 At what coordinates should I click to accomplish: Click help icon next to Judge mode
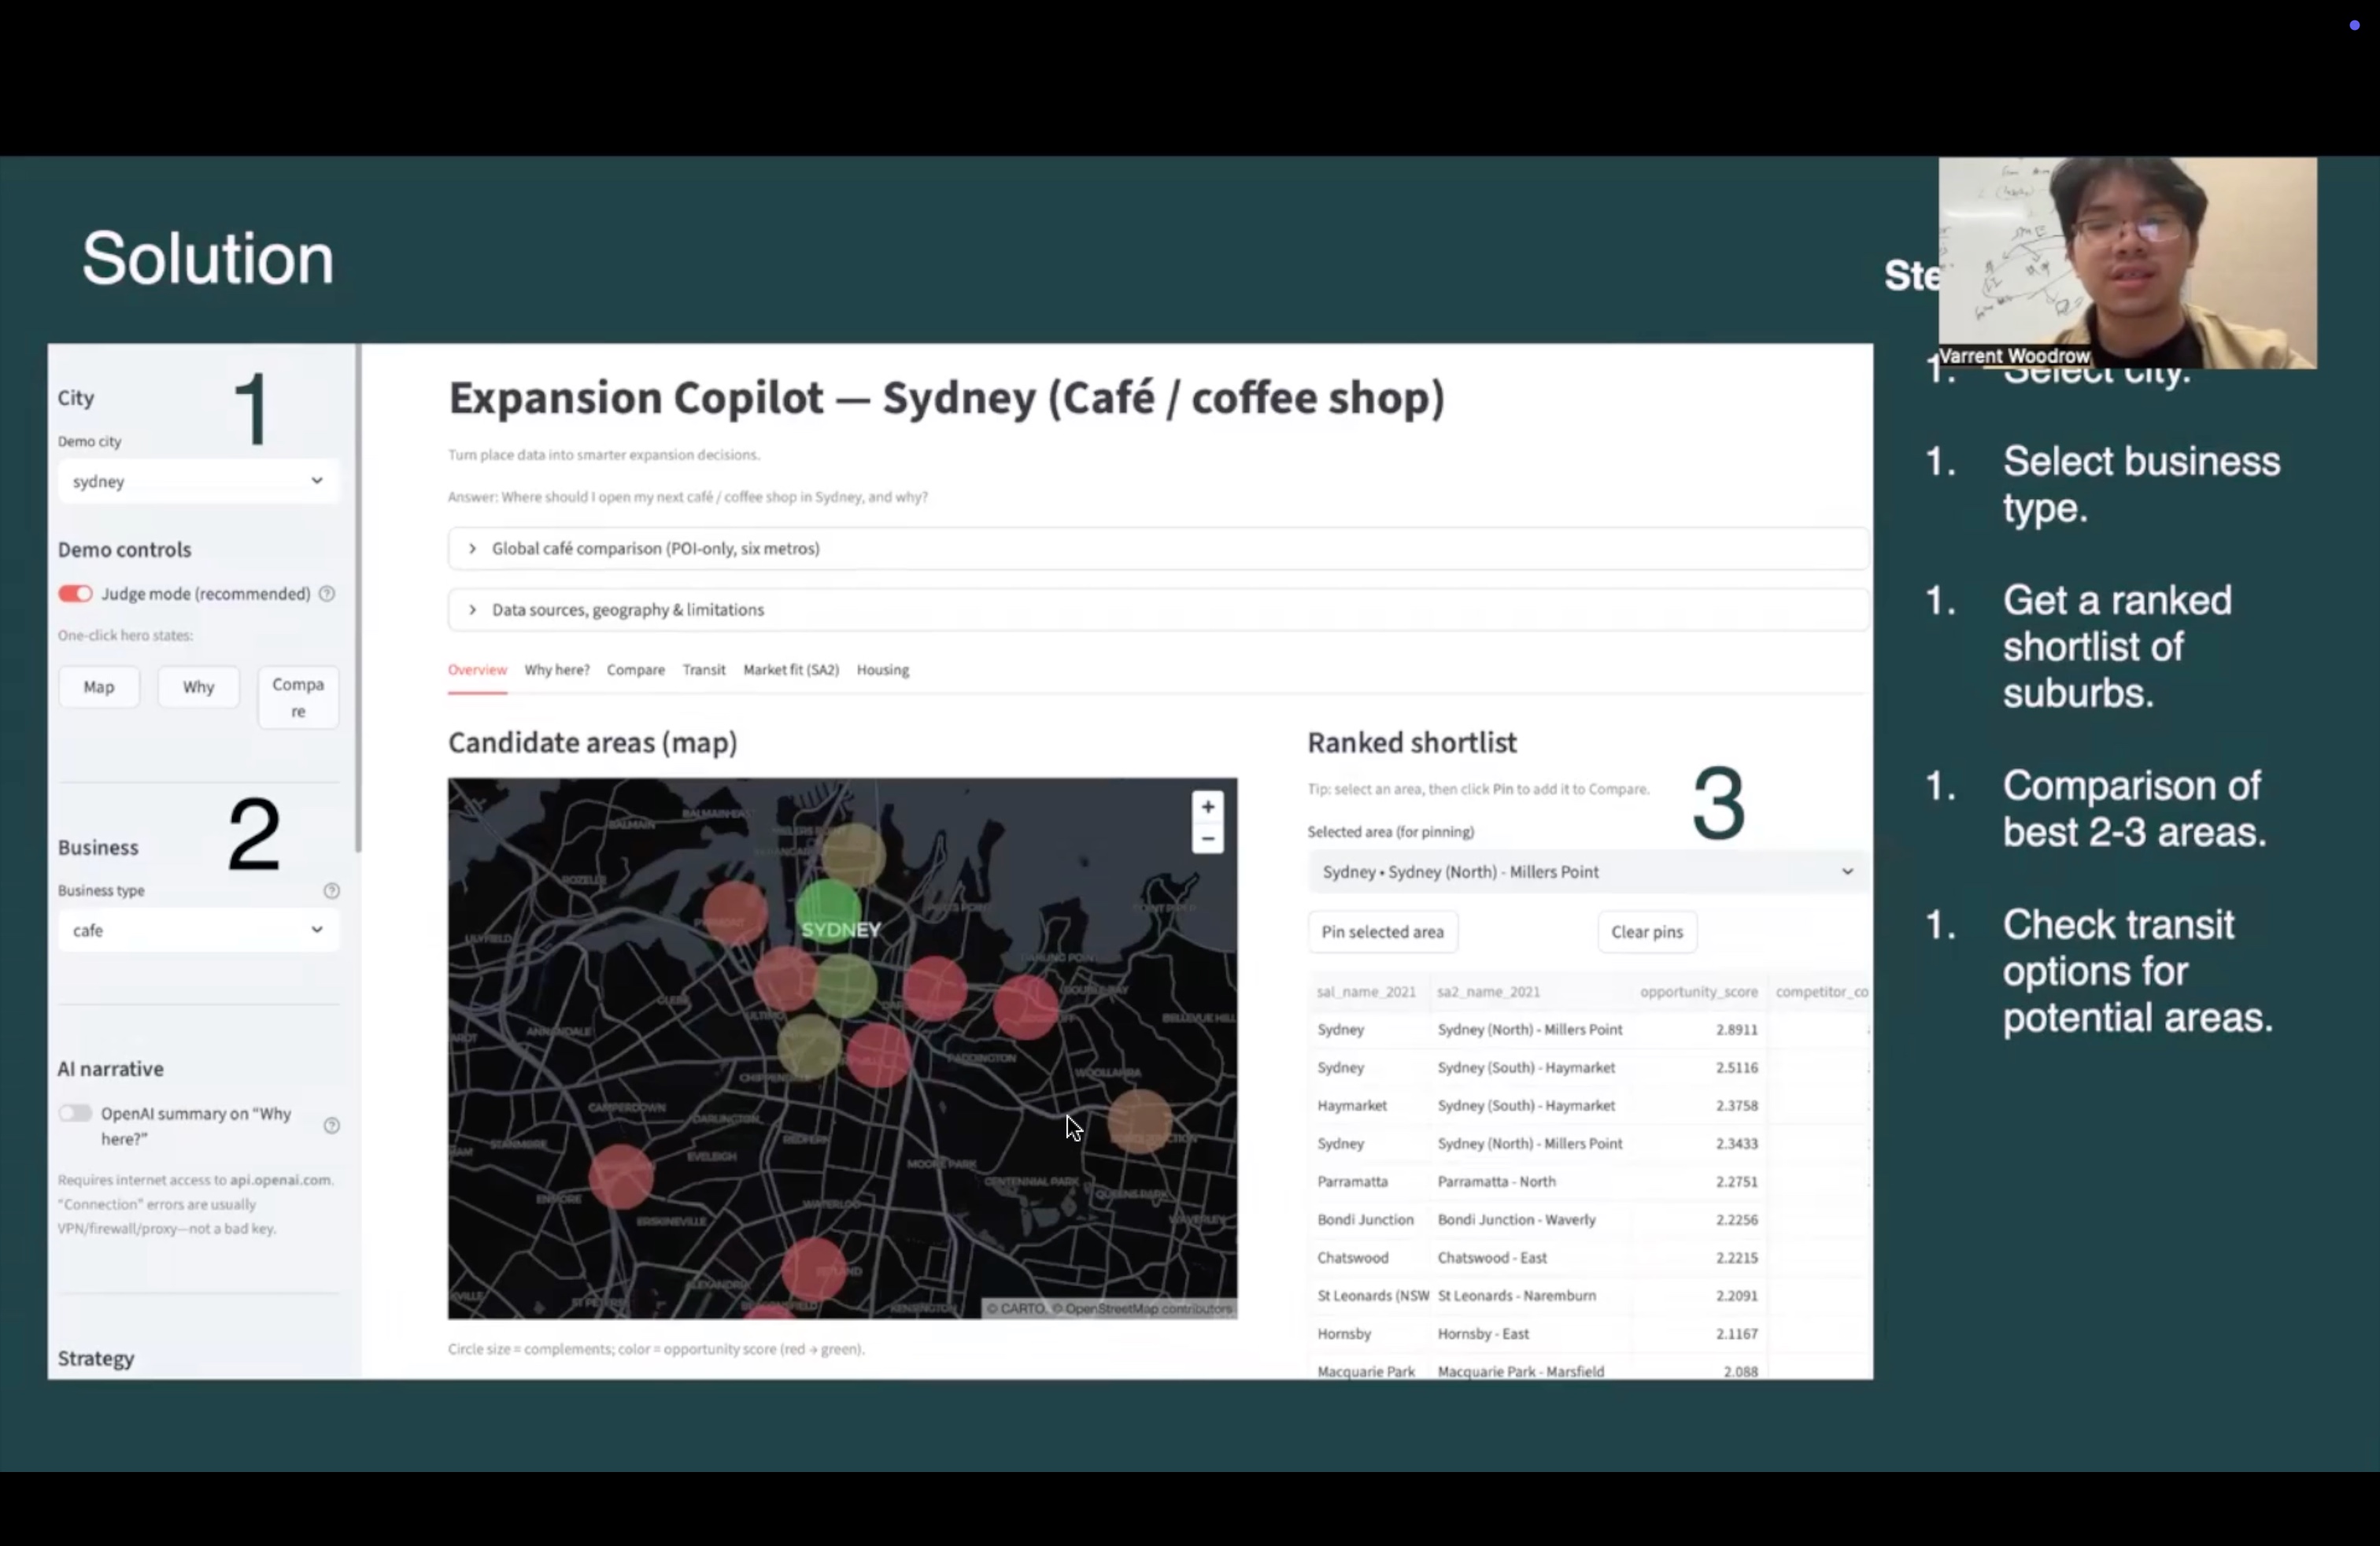(x=327, y=594)
